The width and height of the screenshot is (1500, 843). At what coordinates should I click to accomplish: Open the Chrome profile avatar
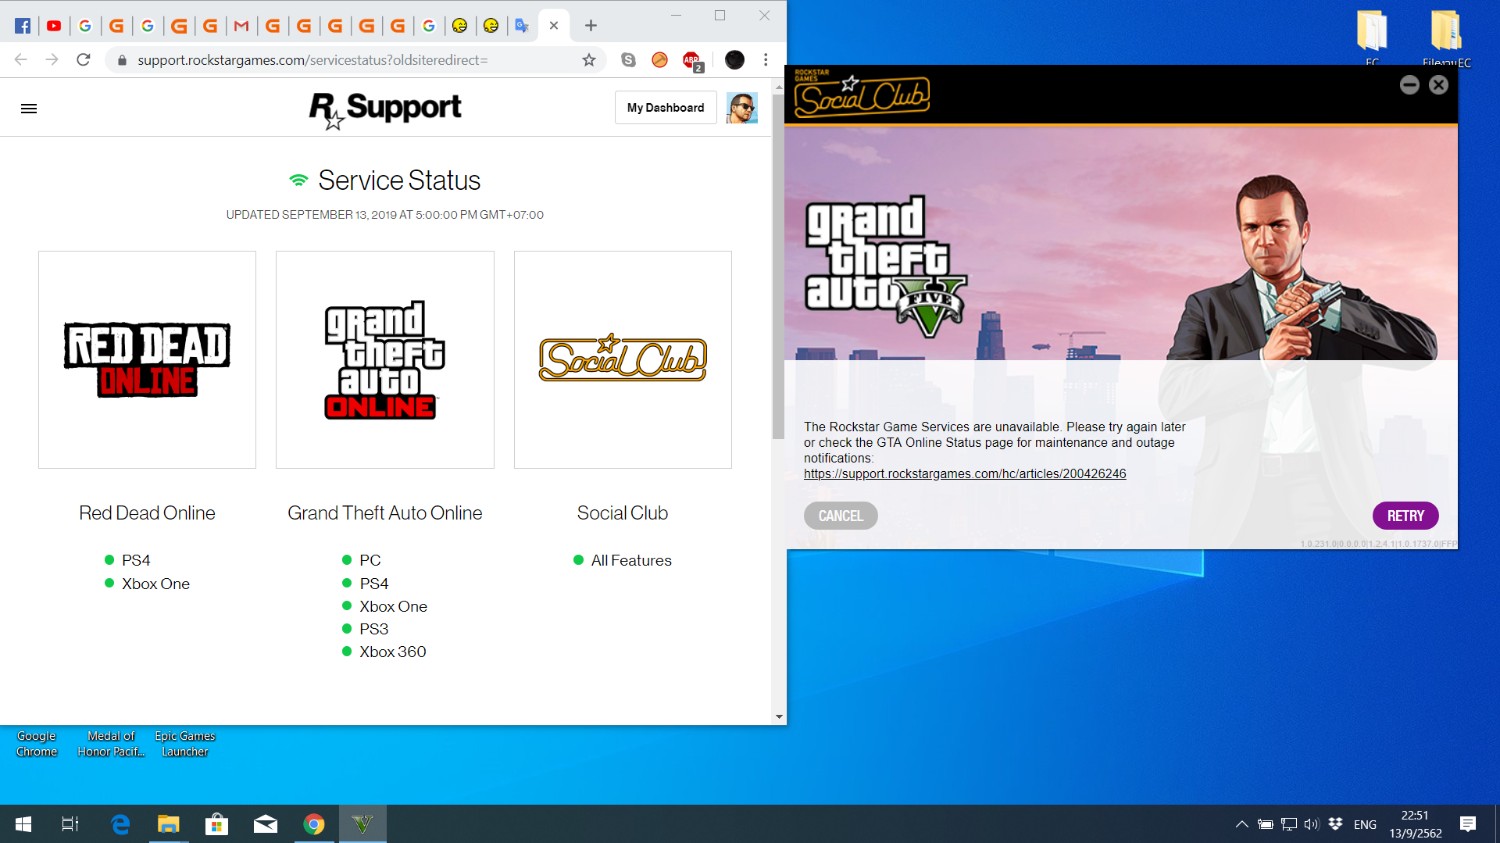[735, 60]
